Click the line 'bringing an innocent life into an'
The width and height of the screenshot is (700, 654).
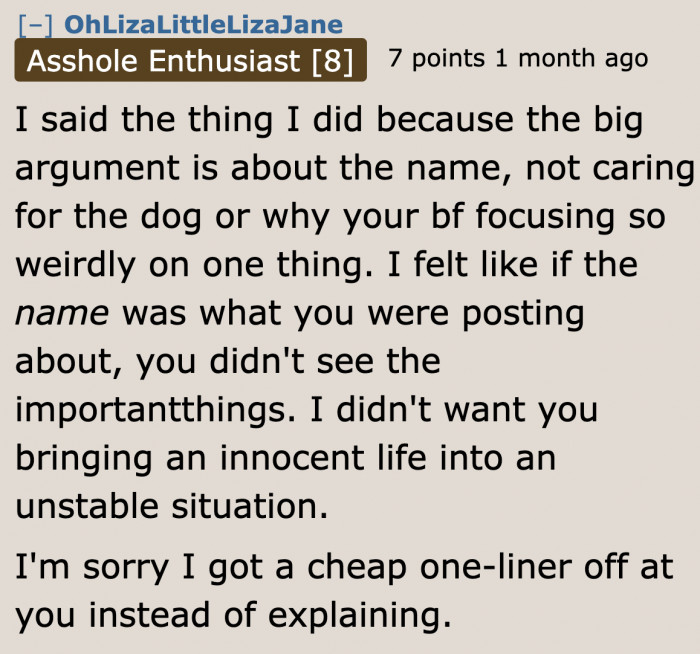285,458
